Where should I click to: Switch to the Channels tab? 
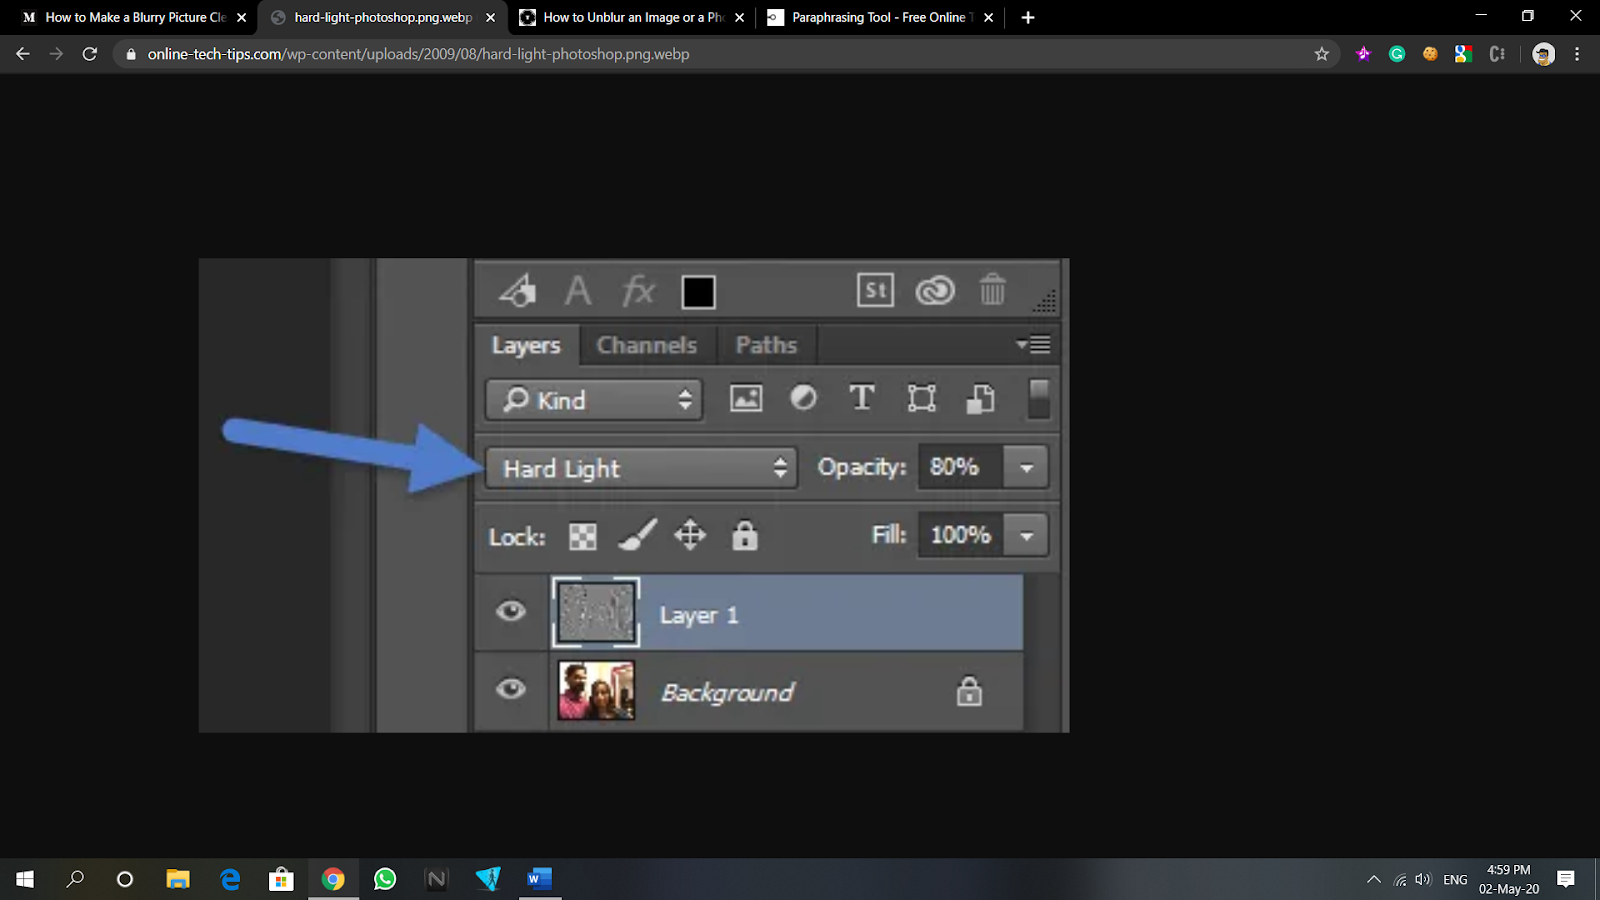pos(646,345)
